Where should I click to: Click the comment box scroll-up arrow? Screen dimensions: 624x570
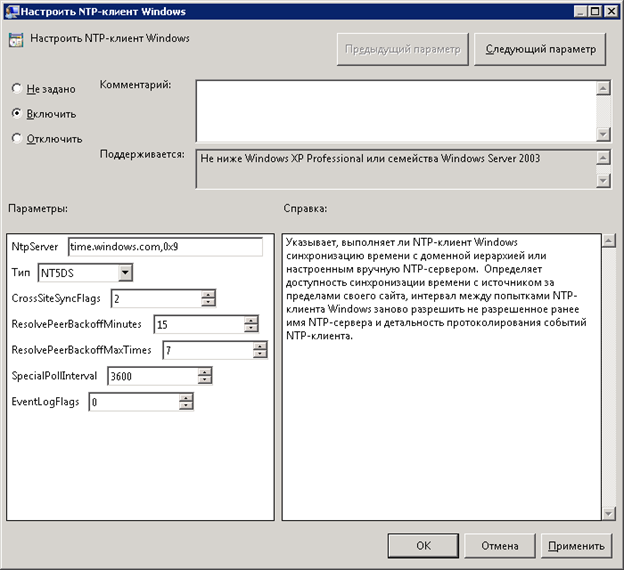coord(603,88)
